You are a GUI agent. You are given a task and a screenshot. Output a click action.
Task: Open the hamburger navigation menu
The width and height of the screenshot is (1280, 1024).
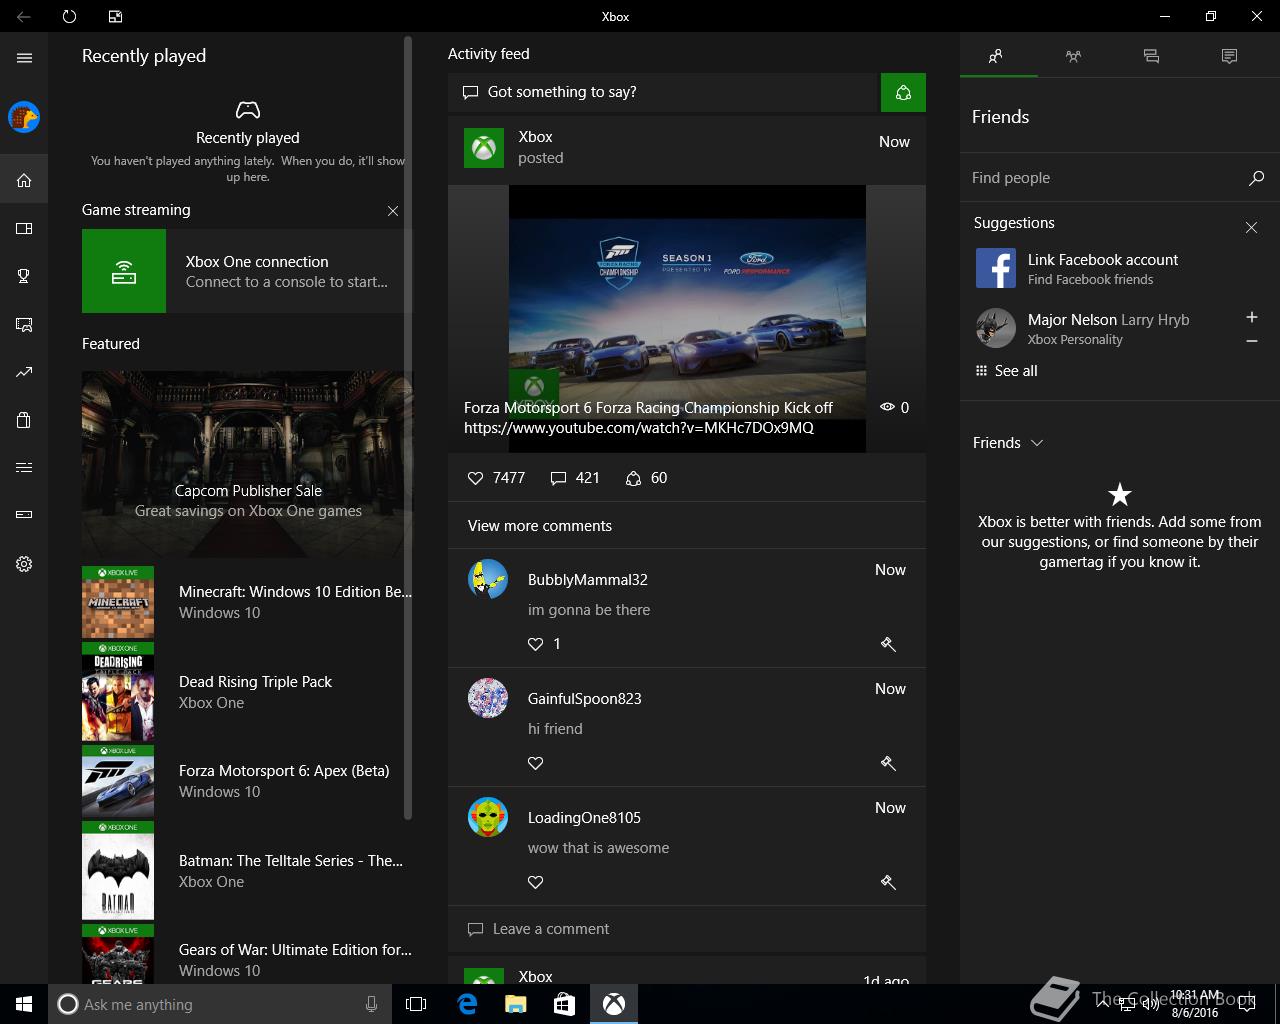pyautogui.click(x=24, y=58)
